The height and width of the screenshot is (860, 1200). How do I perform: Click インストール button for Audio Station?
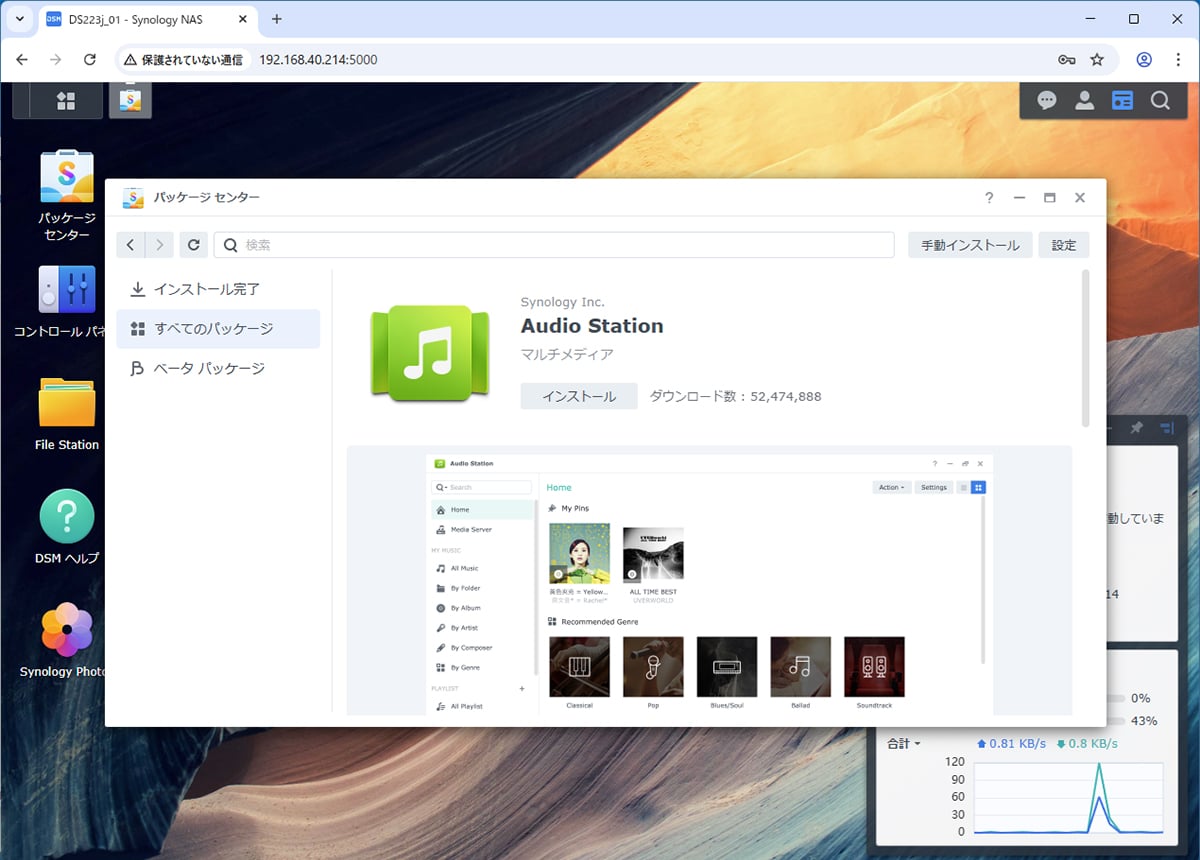click(x=579, y=396)
